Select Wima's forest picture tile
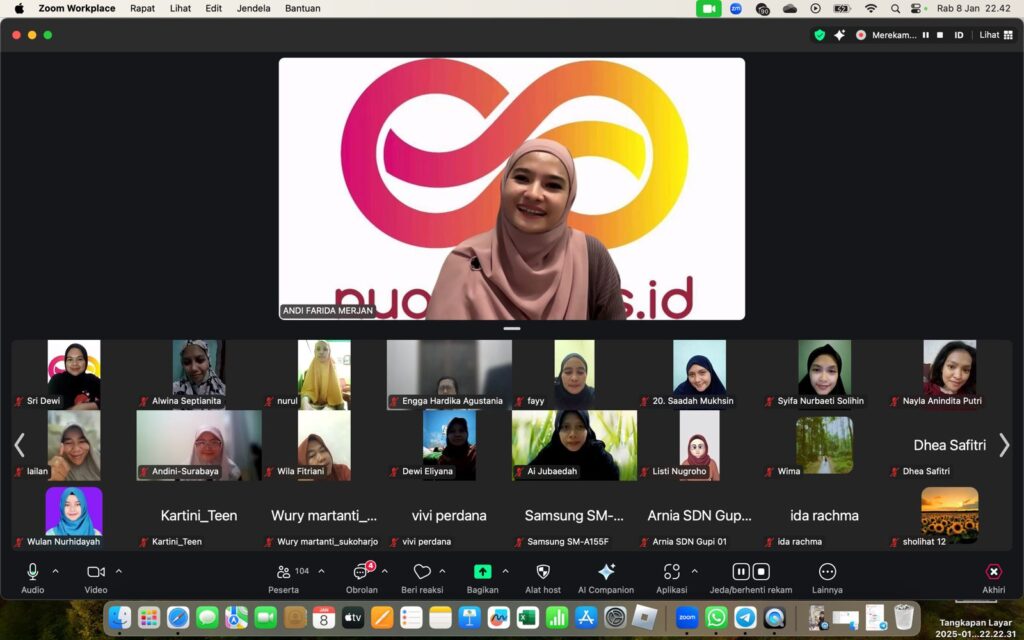The image size is (1024, 640). pyautogui.click(x=824, y=445)
